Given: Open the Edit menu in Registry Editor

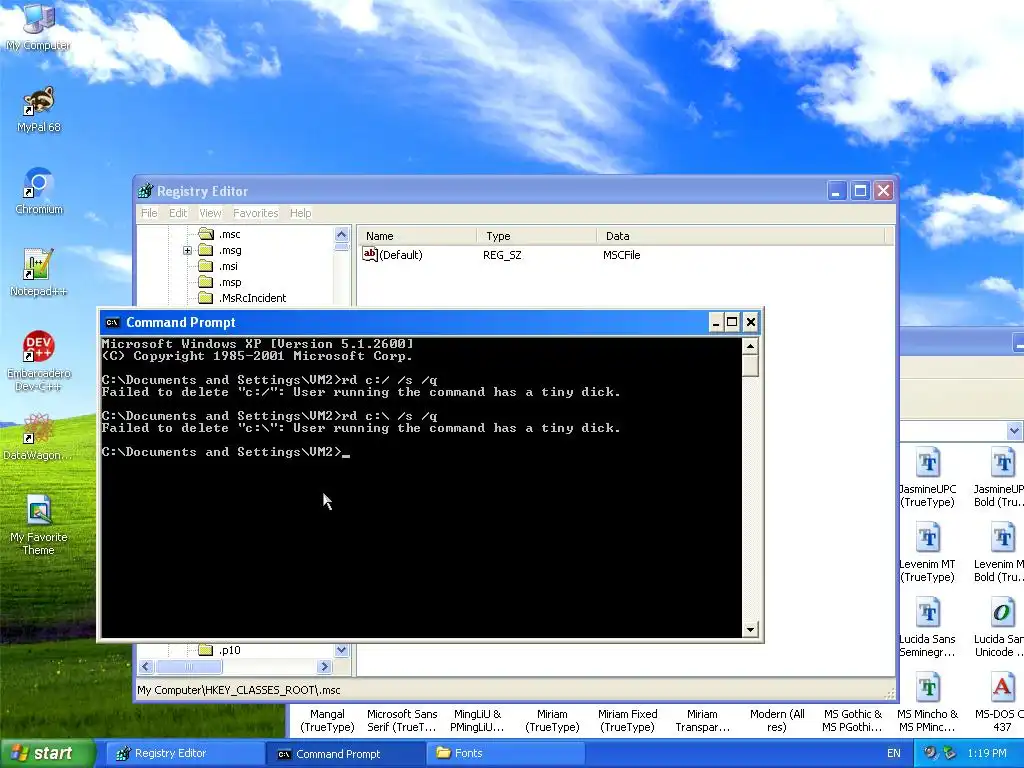Looking at the screenshot, I should pos(178,213).
